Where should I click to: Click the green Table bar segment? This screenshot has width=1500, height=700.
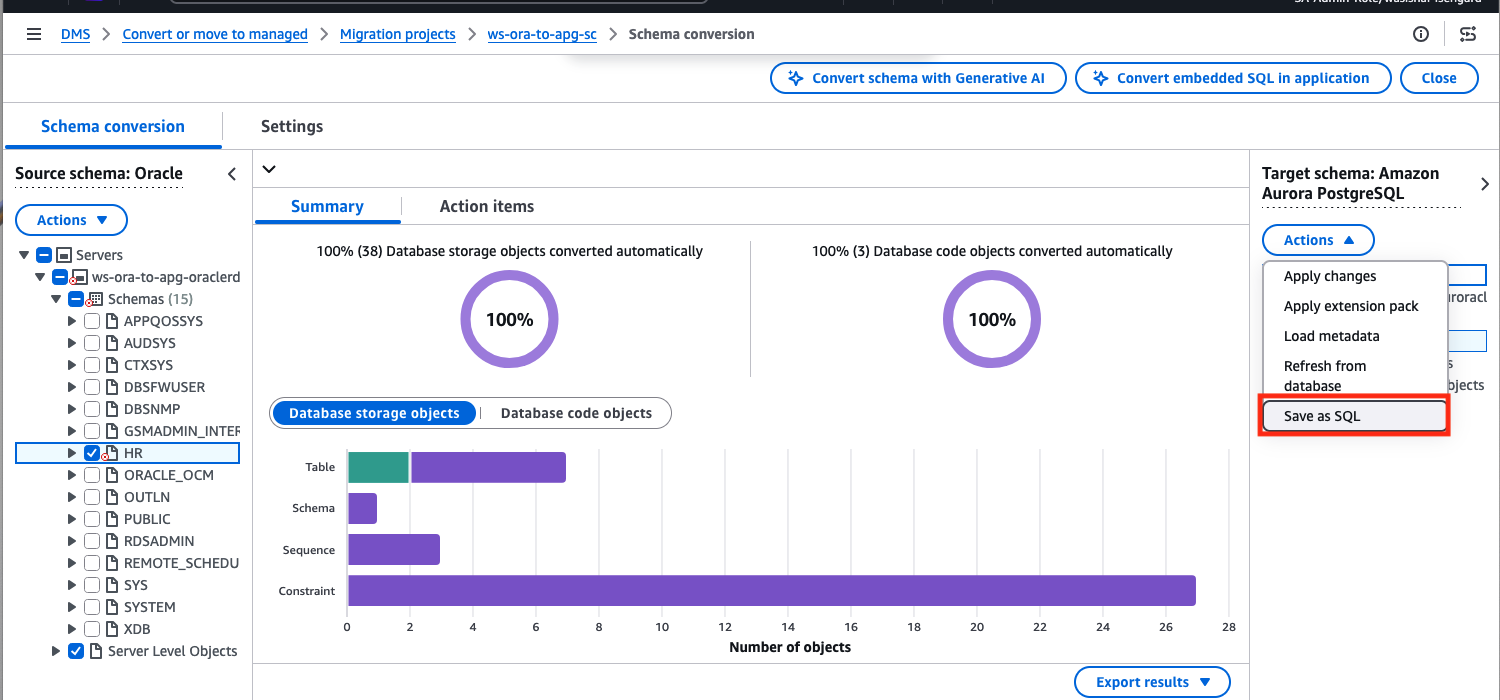pos(379,467)
